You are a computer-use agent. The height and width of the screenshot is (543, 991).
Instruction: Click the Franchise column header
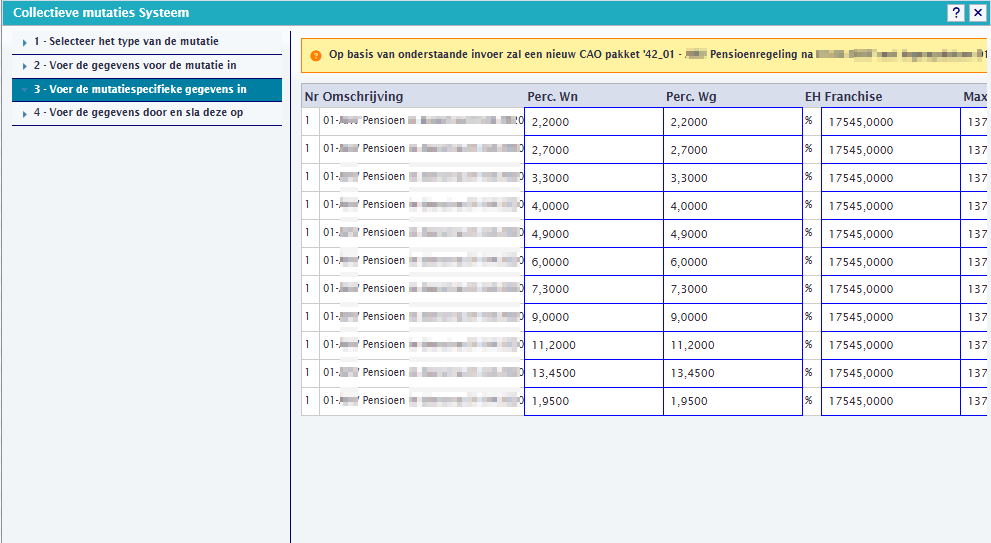coord(853,97)
